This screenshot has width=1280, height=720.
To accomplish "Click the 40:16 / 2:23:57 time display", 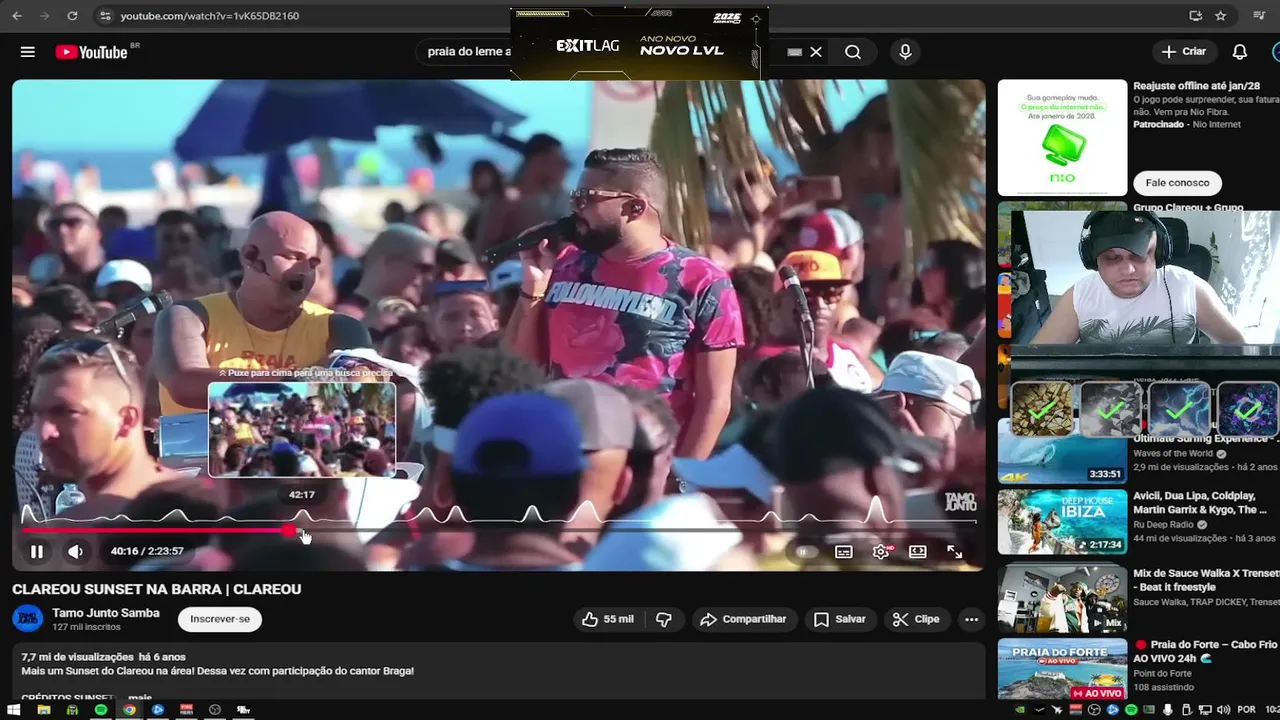I will pyautogui.click(x=147, y=551).
